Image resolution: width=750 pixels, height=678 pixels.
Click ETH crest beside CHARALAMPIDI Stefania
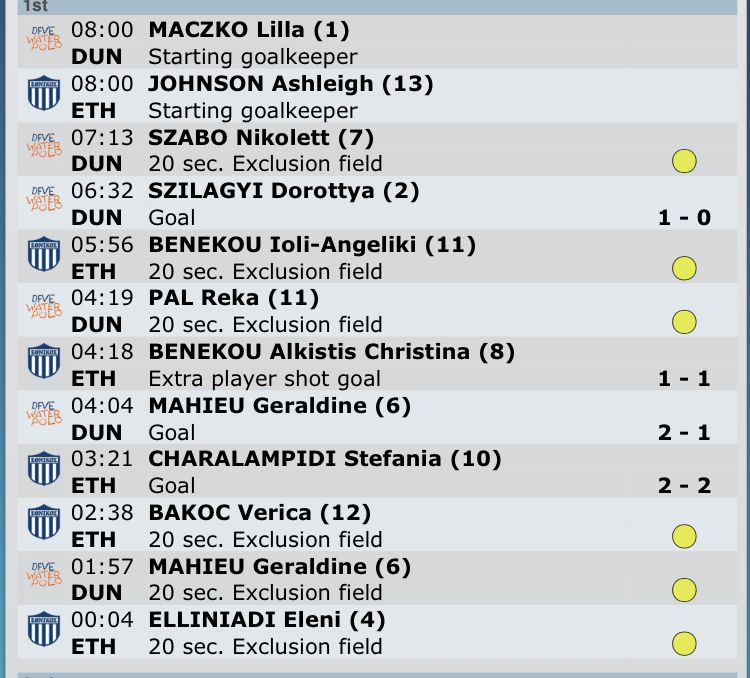tap(43, 470)
